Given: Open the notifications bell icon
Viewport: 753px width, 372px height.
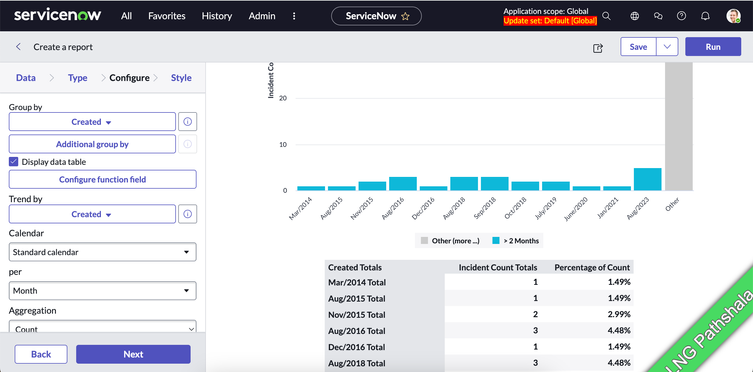Looking at the screenshot, I should click(705, 16).
